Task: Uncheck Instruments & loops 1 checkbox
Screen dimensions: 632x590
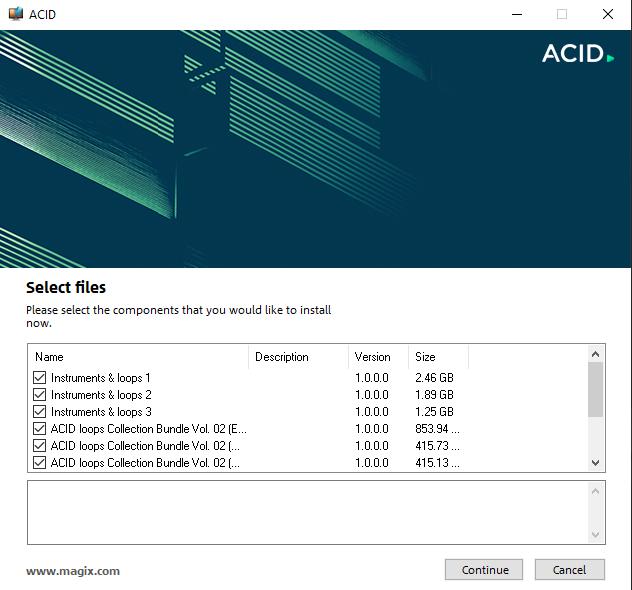Action: (x=40, y=378)
